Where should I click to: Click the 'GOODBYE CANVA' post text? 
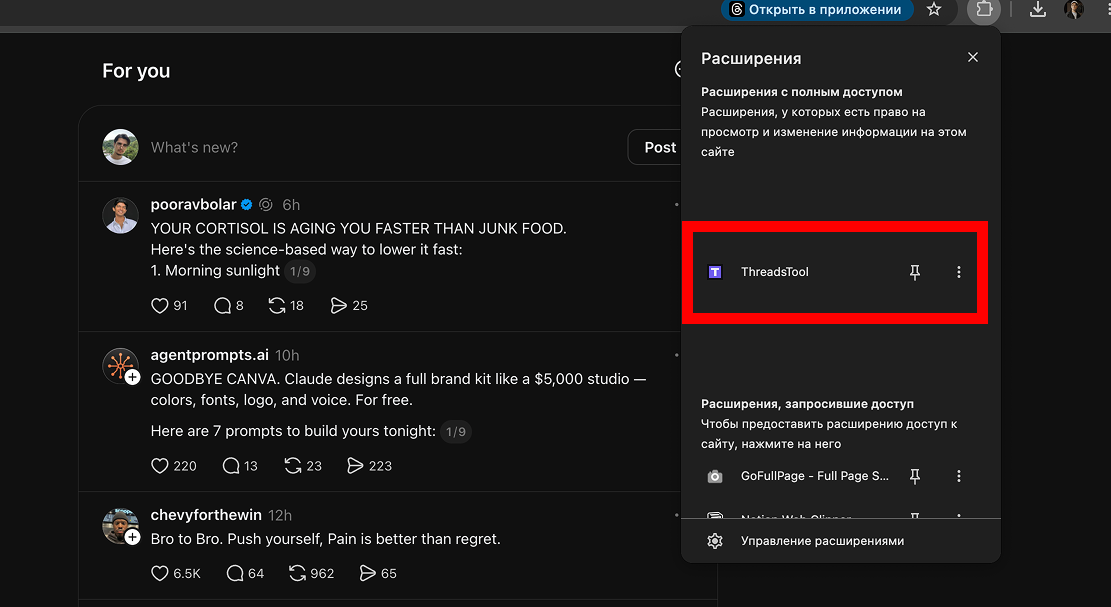click(398, 390)
